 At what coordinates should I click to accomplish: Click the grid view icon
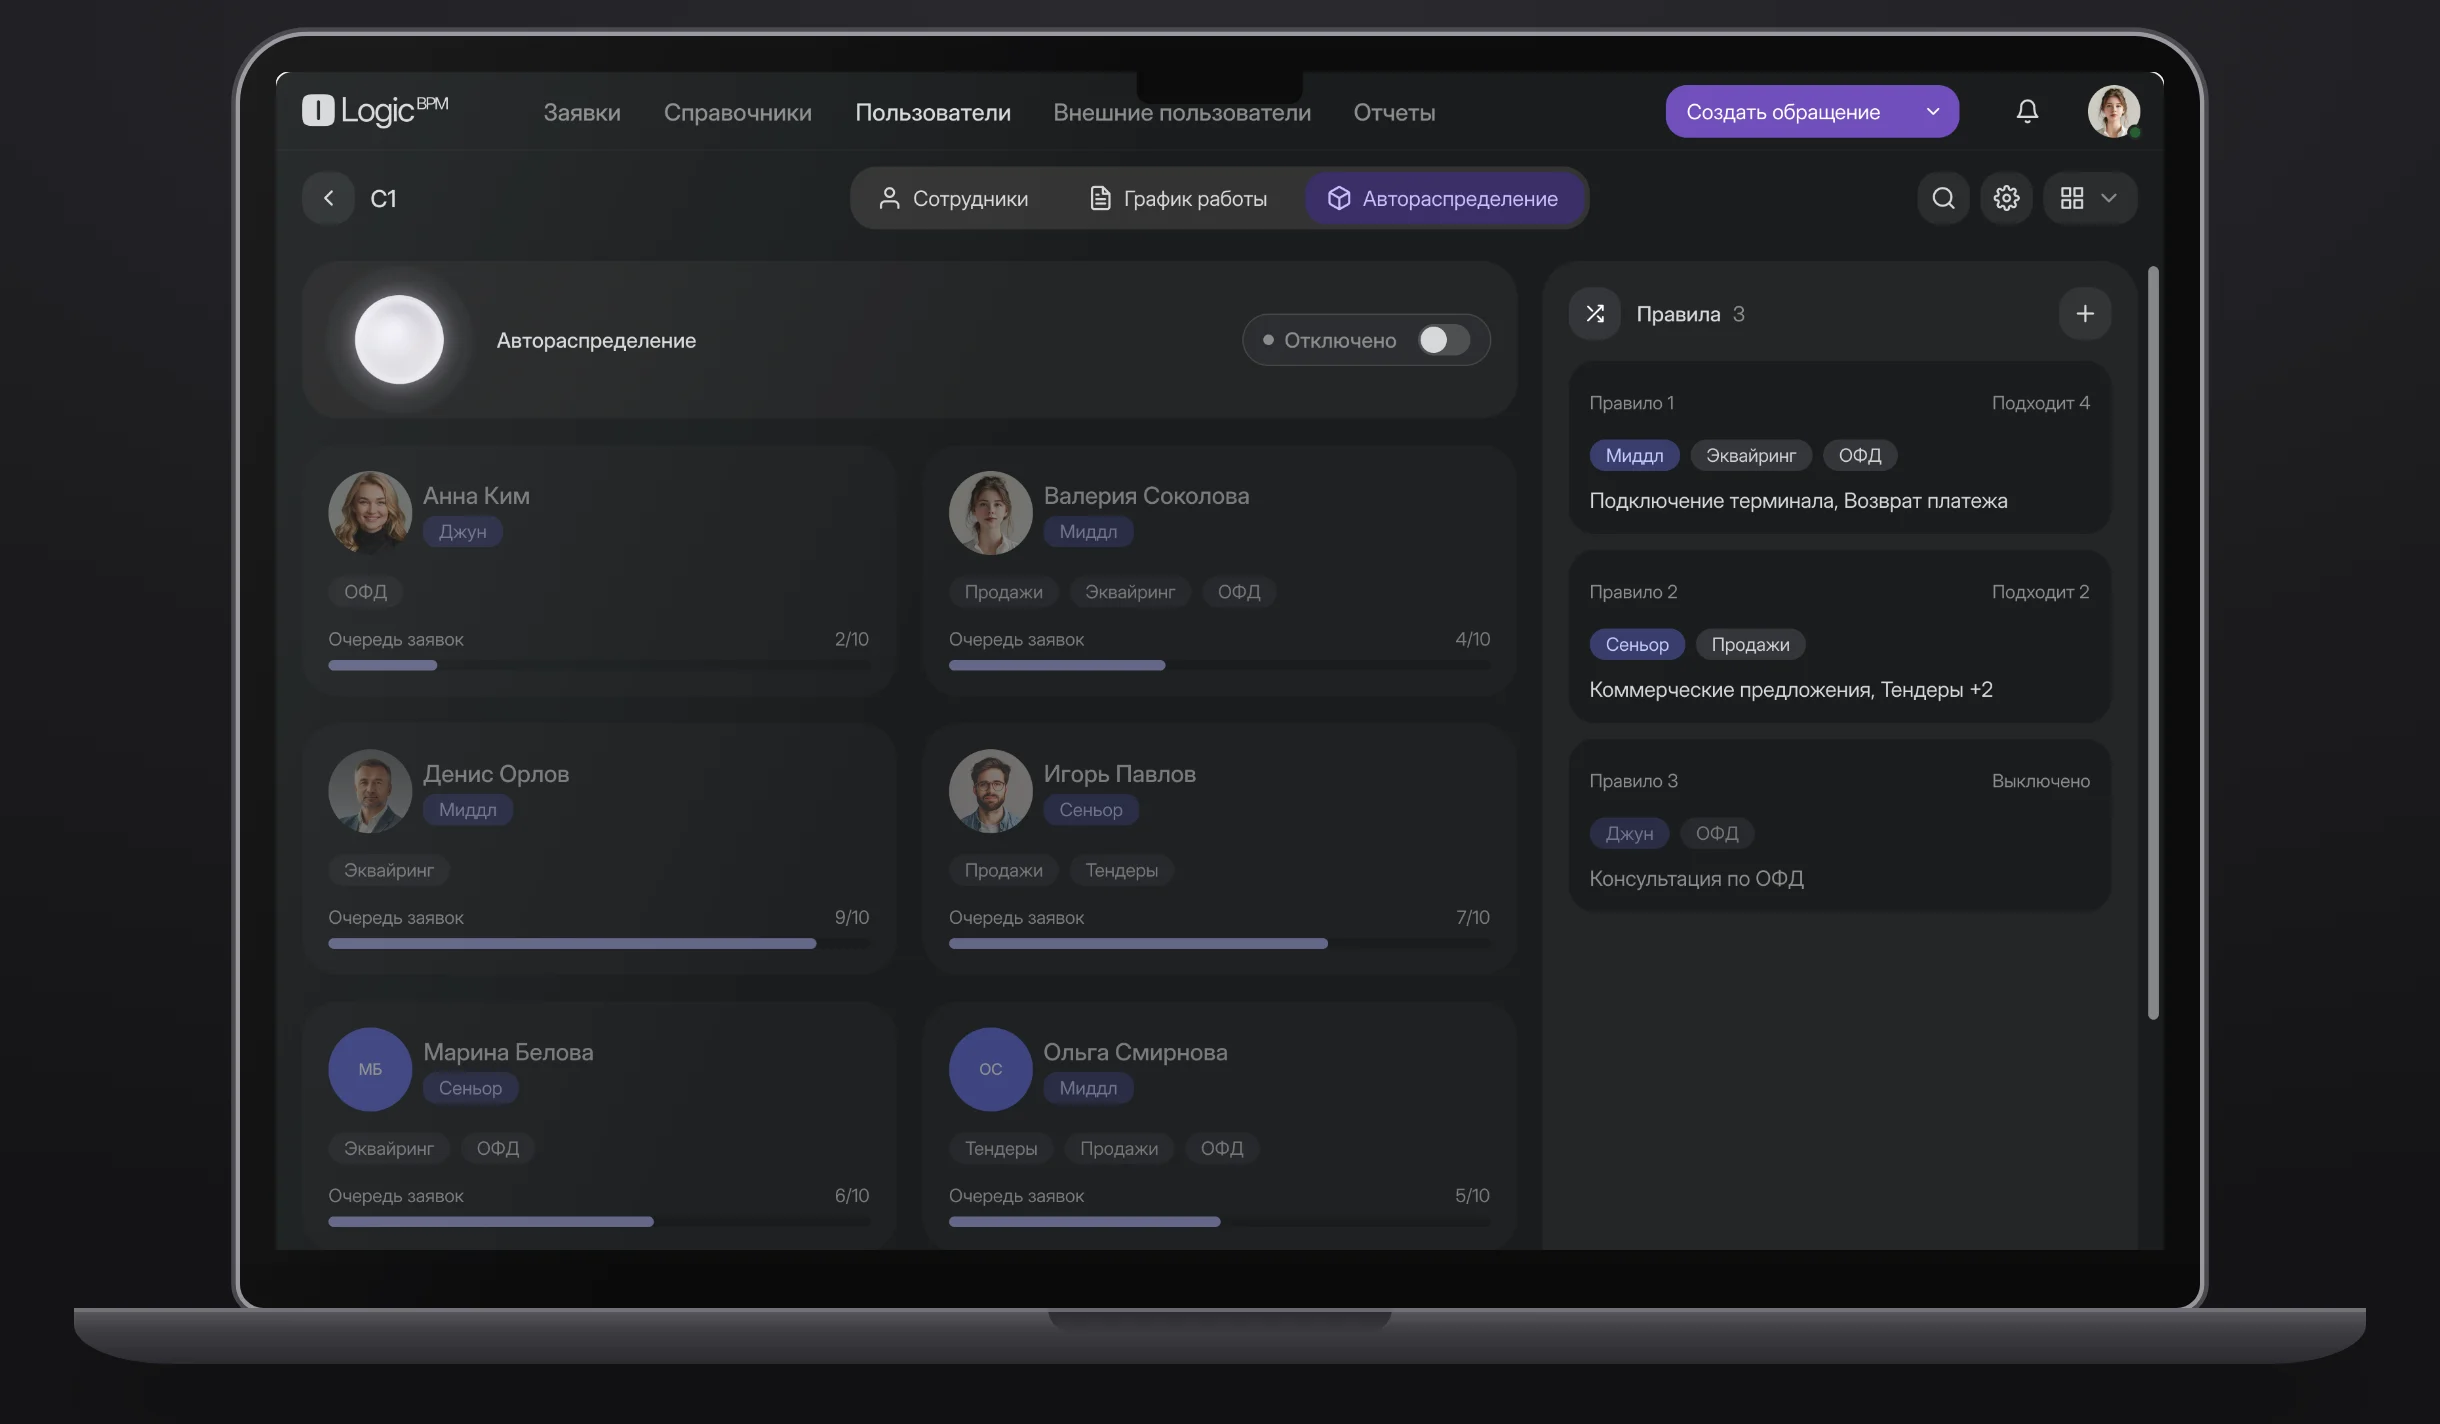(2072, 198)
